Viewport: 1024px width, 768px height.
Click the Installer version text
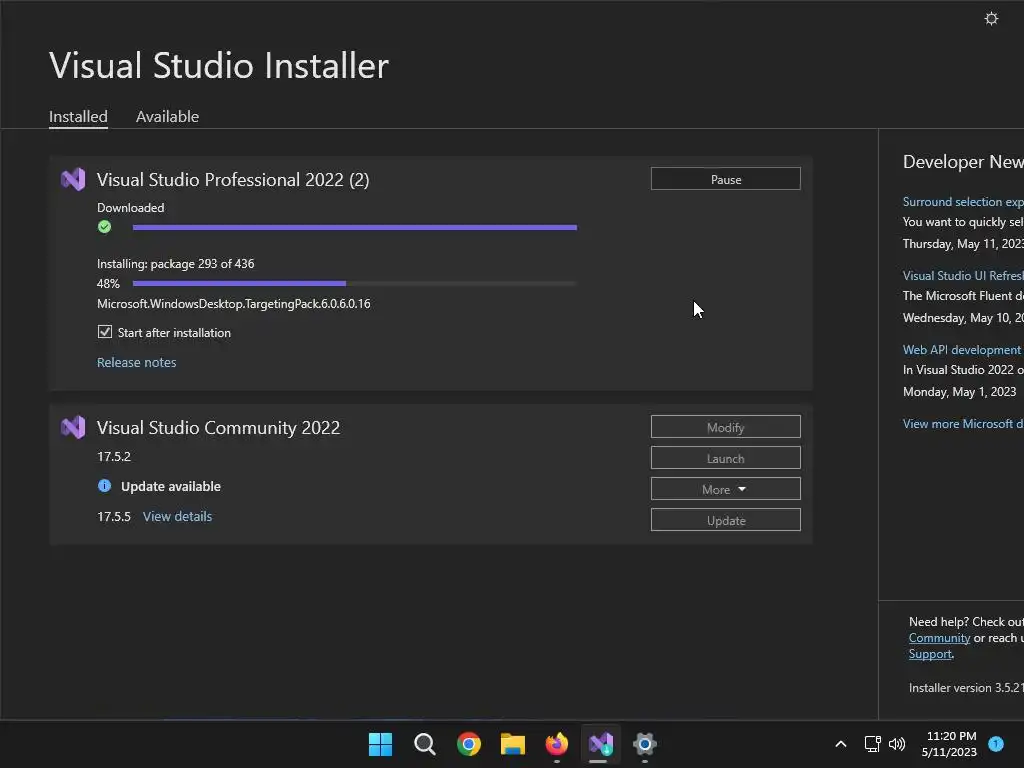pyautogui.click(x=966, y=688)
